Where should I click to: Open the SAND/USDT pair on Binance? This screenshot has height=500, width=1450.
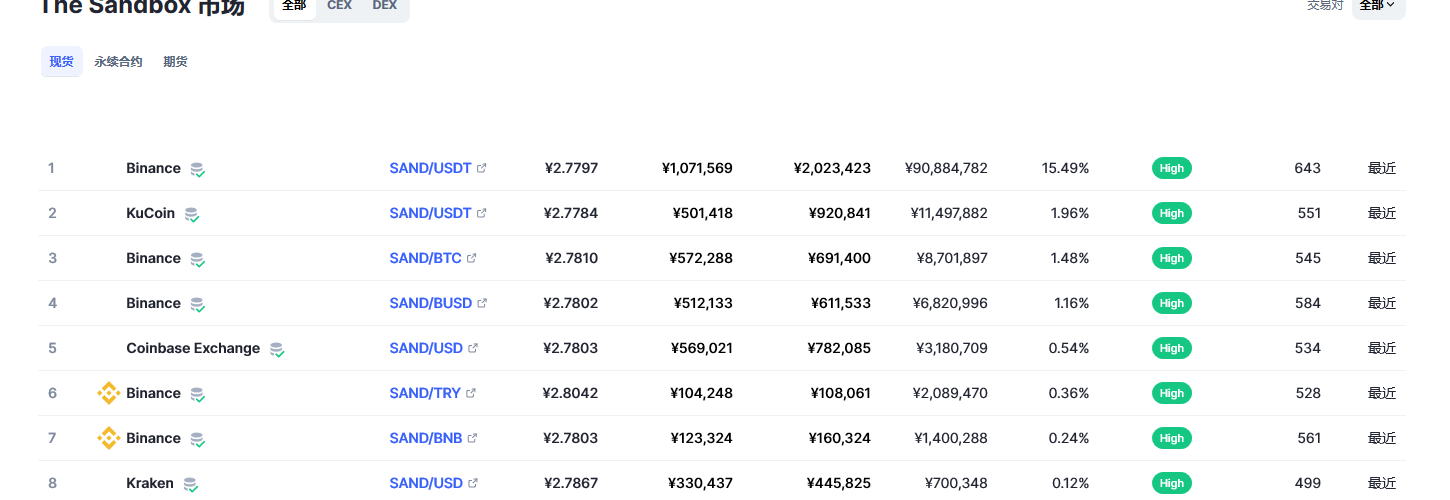pyautogui.click(x=430, y=168)
